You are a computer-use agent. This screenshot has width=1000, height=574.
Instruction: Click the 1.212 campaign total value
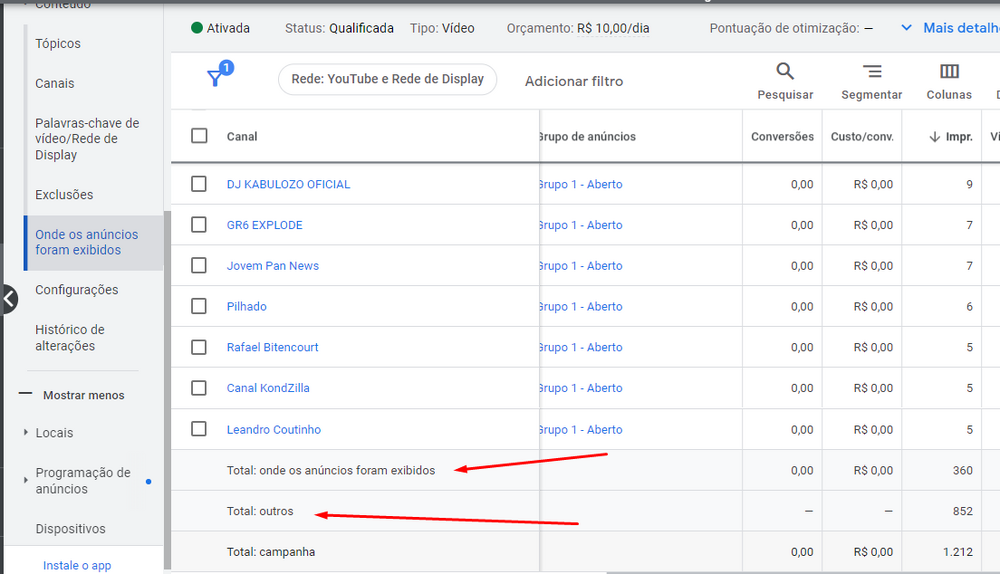click(x=958, y=552)
